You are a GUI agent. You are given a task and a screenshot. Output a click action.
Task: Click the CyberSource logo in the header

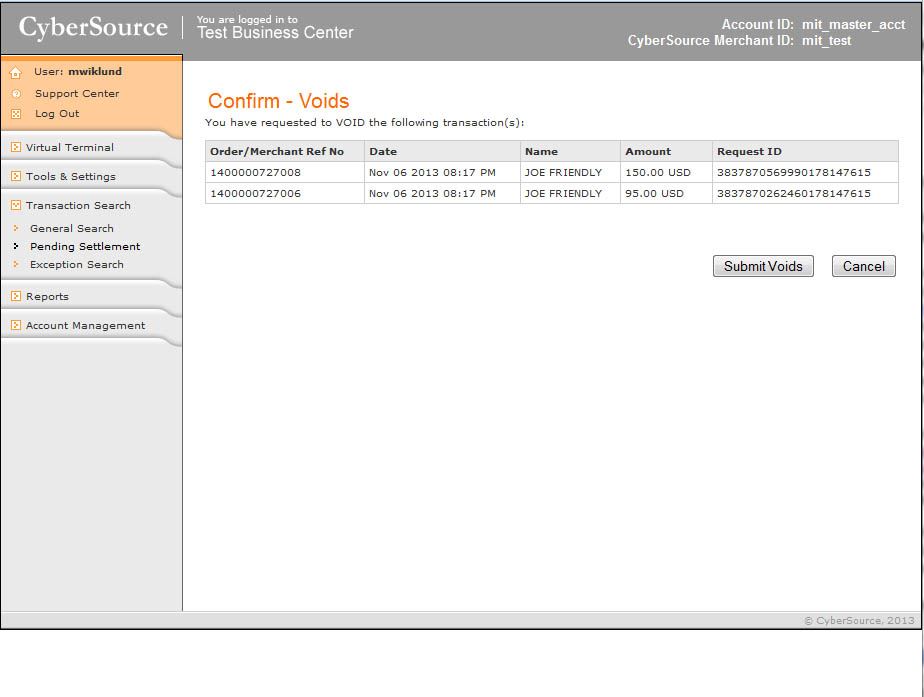pyautogui.click(x=93, y=28)
